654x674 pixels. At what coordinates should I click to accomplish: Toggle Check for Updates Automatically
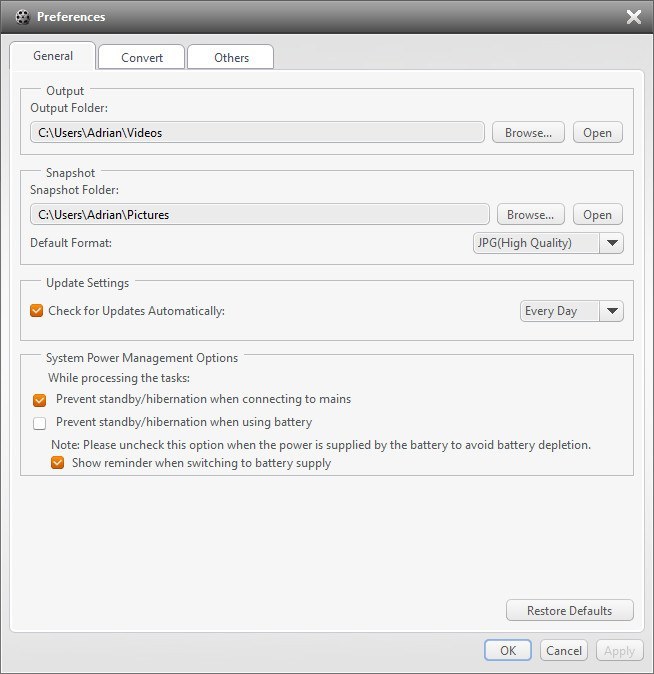click(x=37, y=310)
